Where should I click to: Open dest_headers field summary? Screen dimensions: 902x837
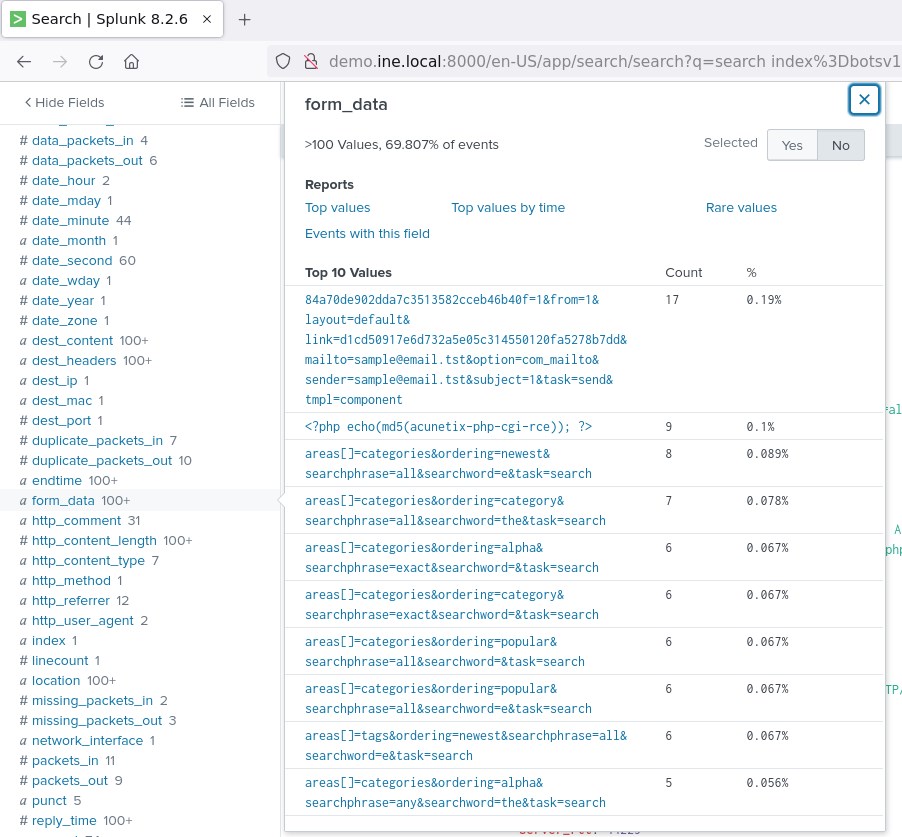[74, 361]
